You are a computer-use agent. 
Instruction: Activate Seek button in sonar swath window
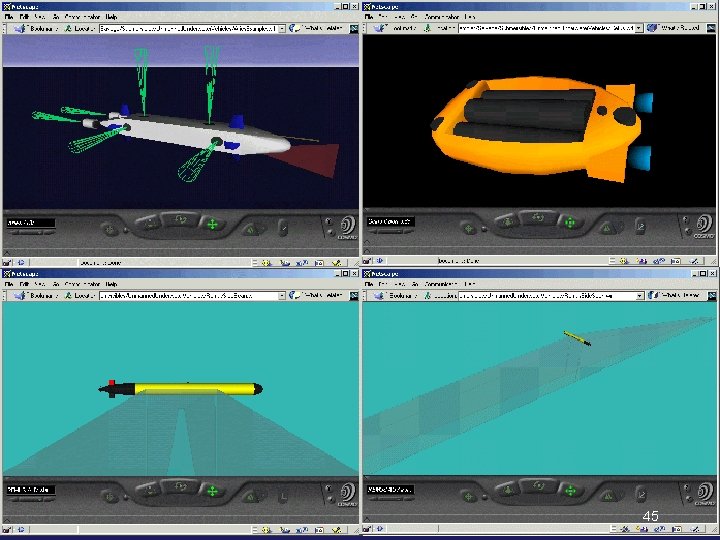coord(468,495)
